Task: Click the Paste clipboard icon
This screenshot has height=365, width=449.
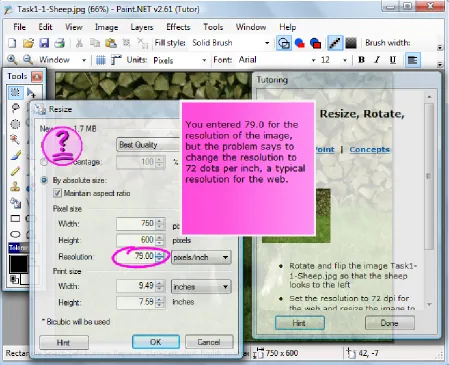Action: tap(111, 43)
